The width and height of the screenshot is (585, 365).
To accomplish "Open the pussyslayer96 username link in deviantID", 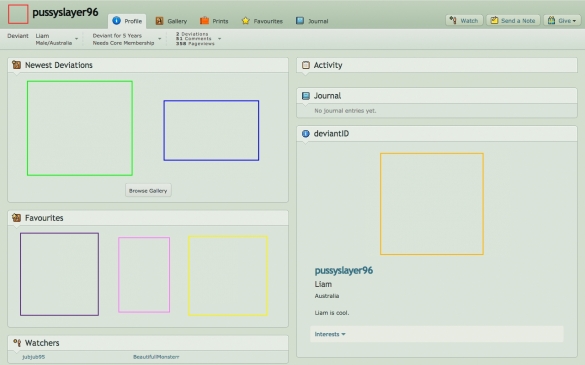I will pyautogui.click(x=344, y=271).
